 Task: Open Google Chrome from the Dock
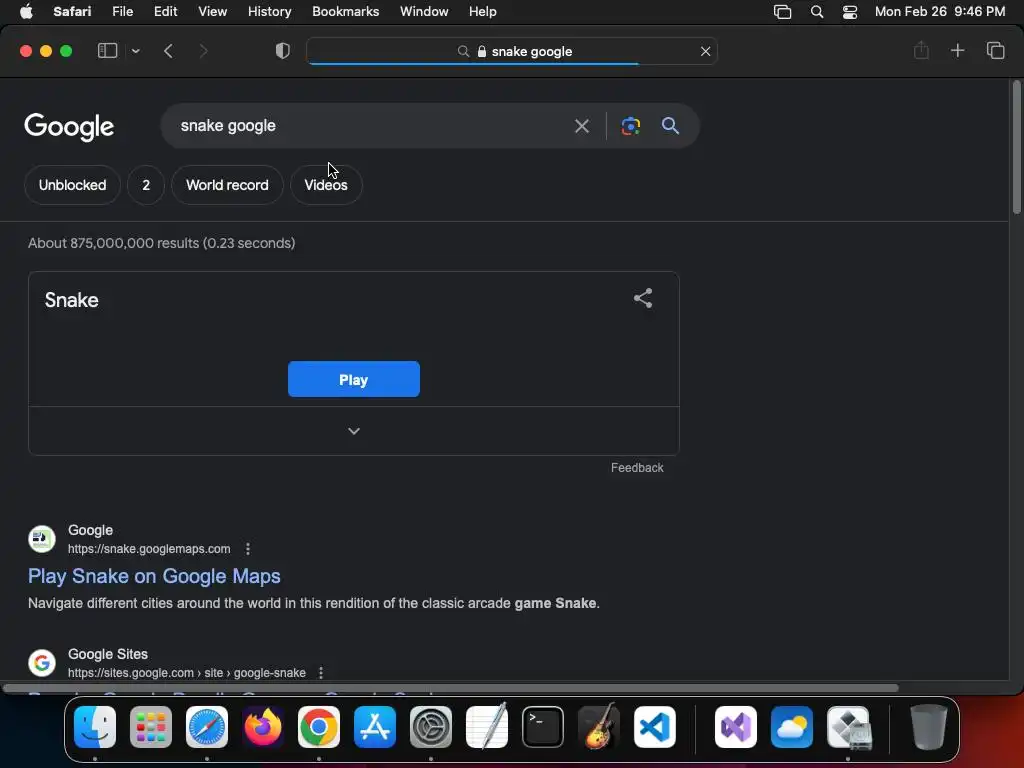pyautogui.click(x=319, y=727)
